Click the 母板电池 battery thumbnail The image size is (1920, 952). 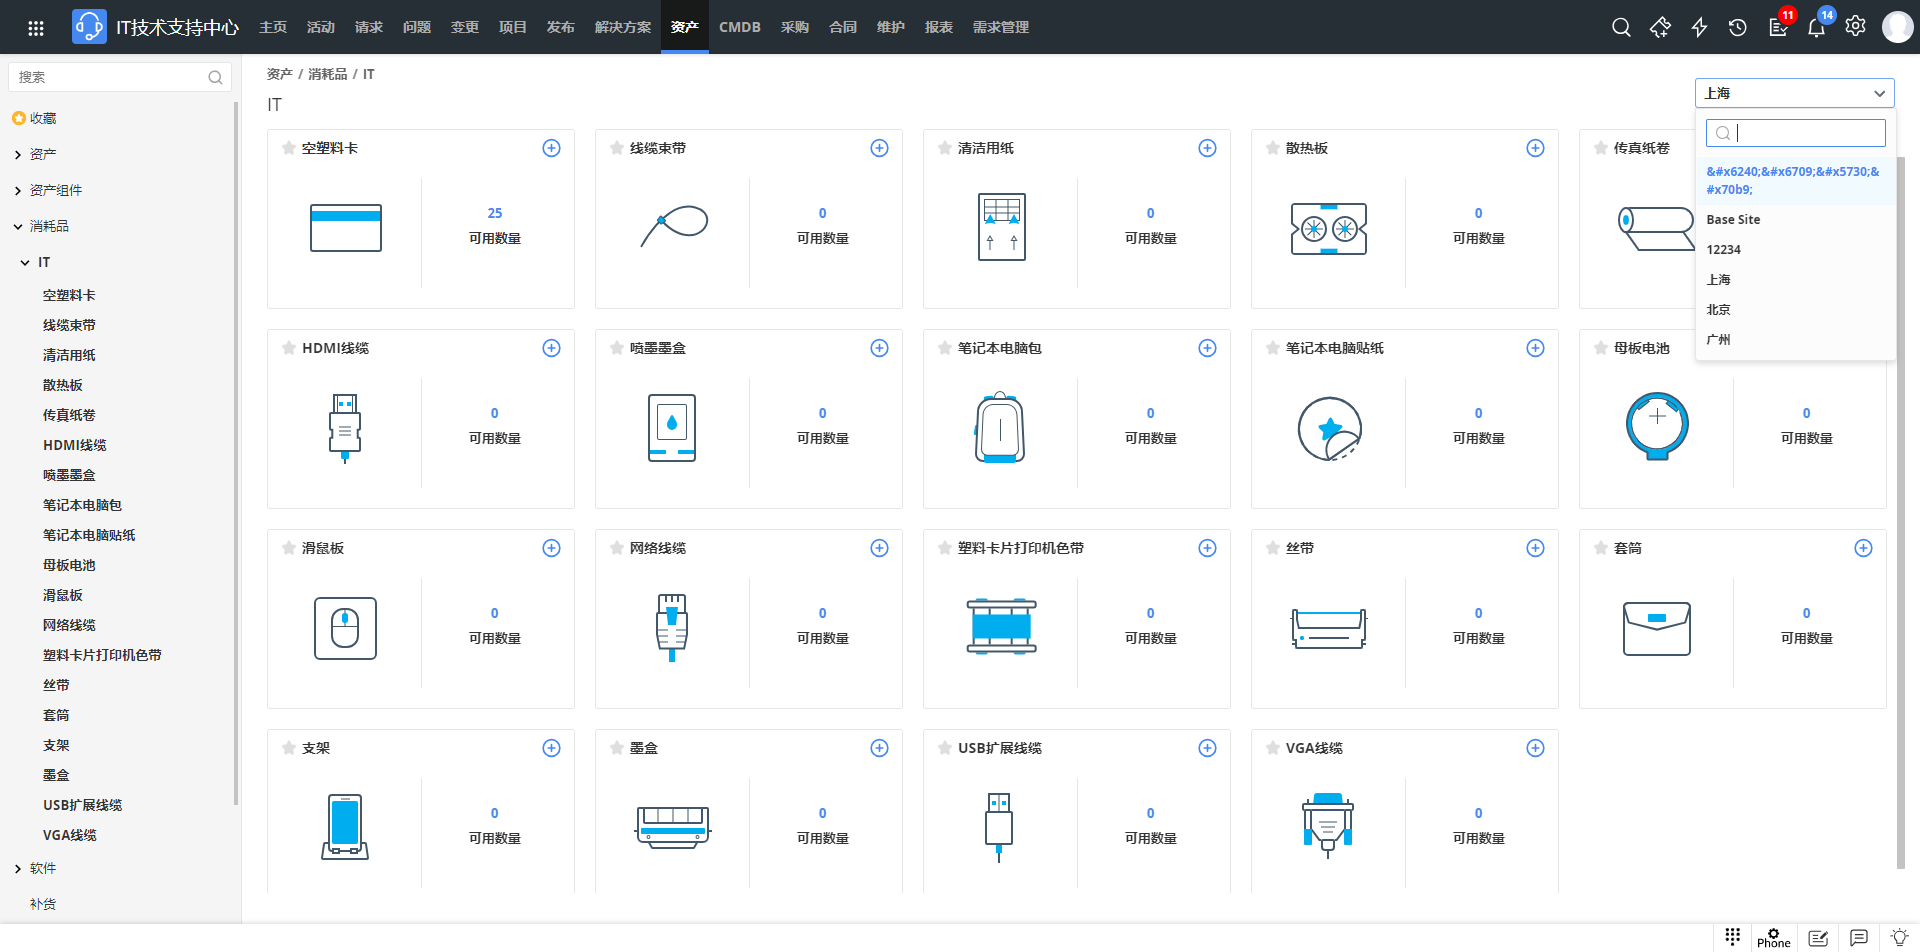[1657, 426]
